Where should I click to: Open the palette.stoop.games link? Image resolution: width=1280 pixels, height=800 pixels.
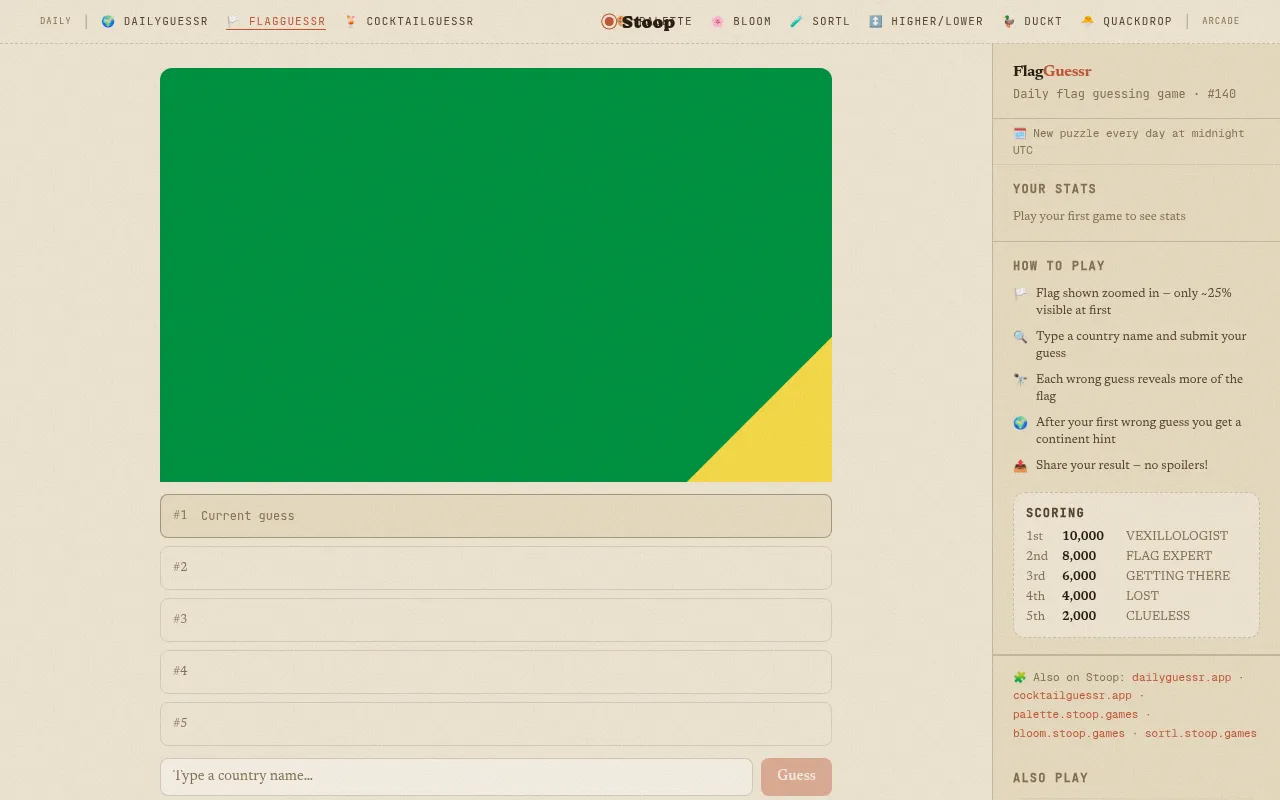(1075, 715)
